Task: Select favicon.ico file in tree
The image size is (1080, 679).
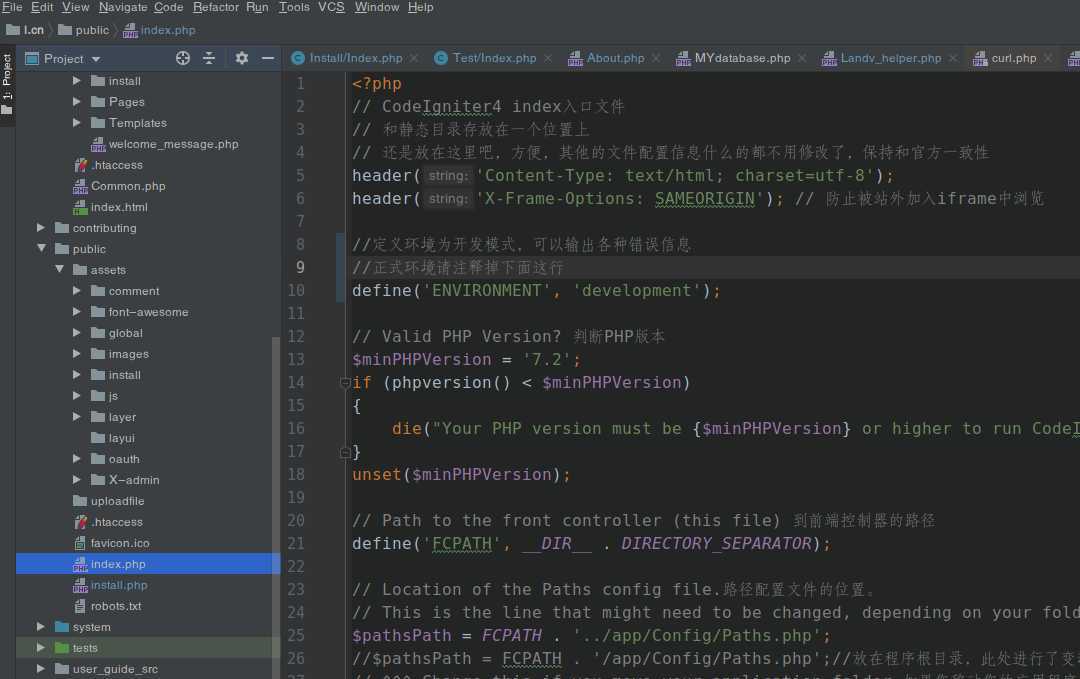Action: click(x=120, y=543)
